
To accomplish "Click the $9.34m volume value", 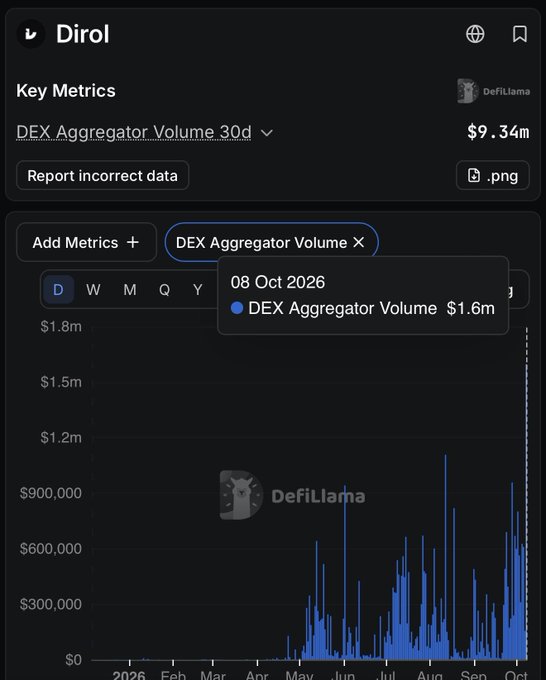I will [498, 132].
